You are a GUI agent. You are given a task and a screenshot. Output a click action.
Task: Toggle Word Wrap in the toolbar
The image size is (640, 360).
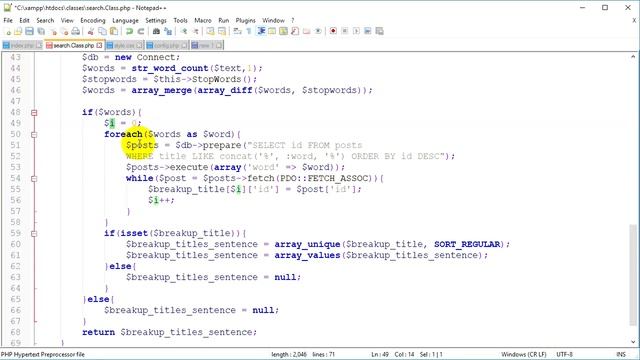pyautogui.click(x=237, y=31)
